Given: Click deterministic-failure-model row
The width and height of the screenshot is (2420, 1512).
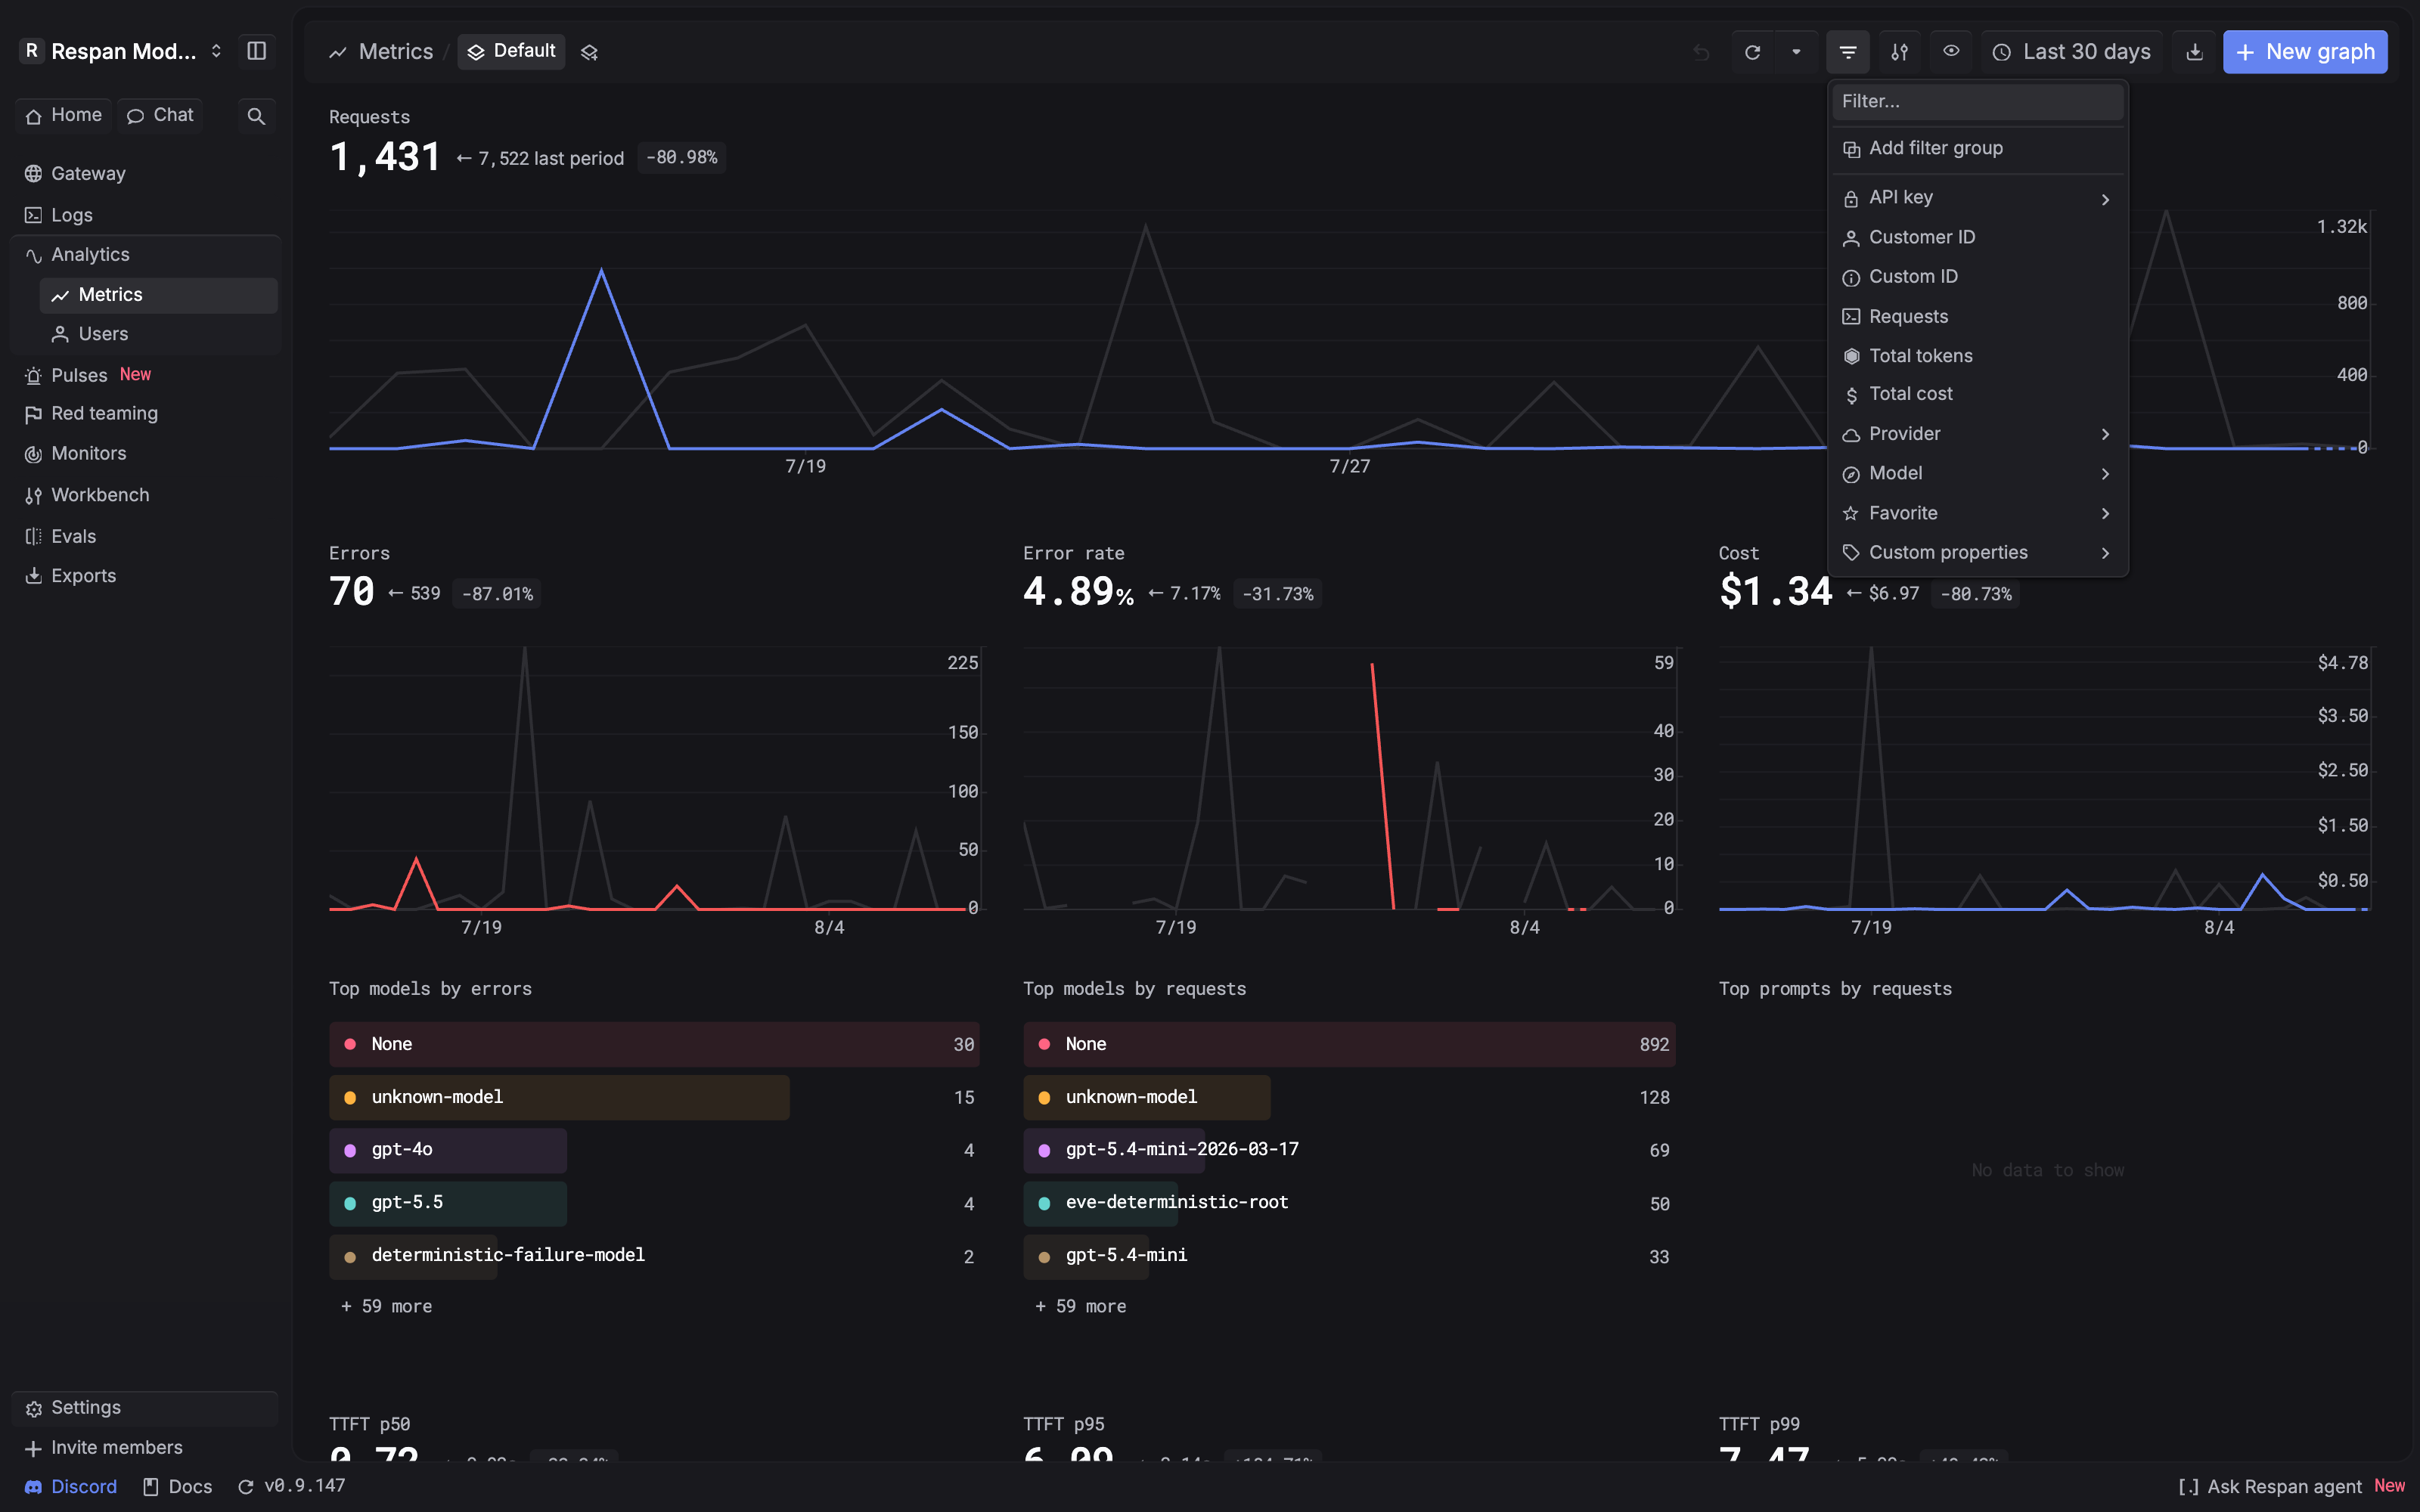Looking at the screenshot, I should click(654, 1256).
